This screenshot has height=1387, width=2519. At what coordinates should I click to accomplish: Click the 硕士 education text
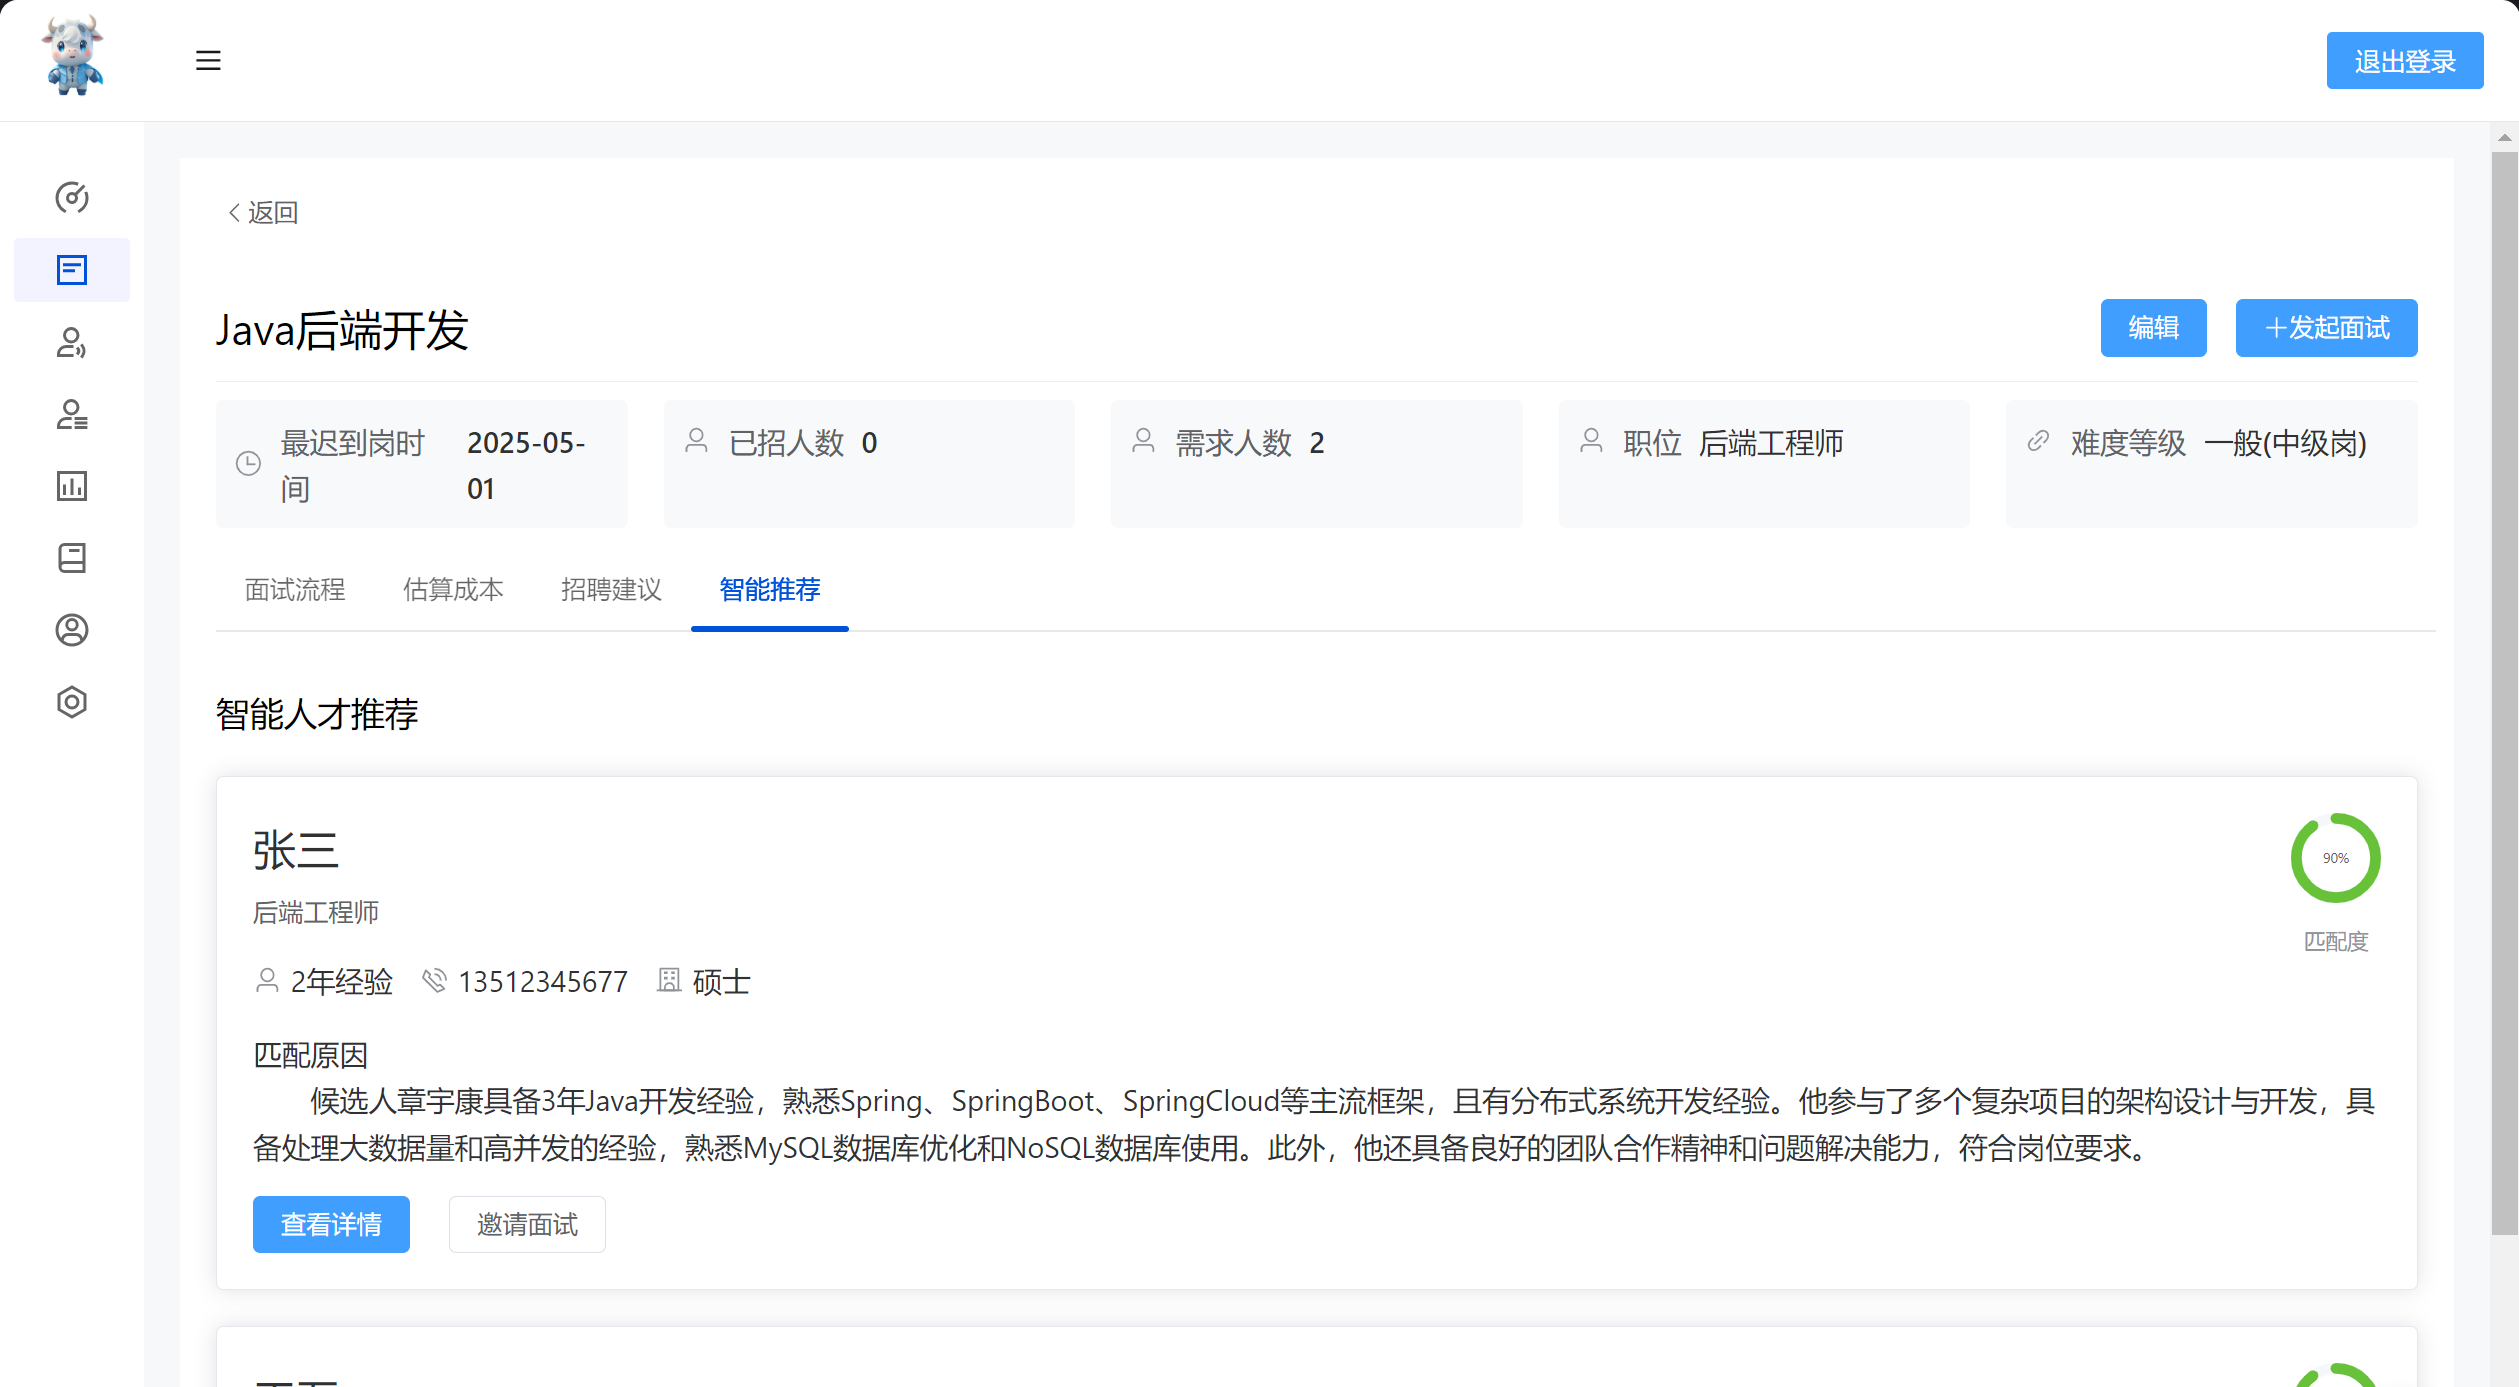pyautogui.click(x=721, y=981)
